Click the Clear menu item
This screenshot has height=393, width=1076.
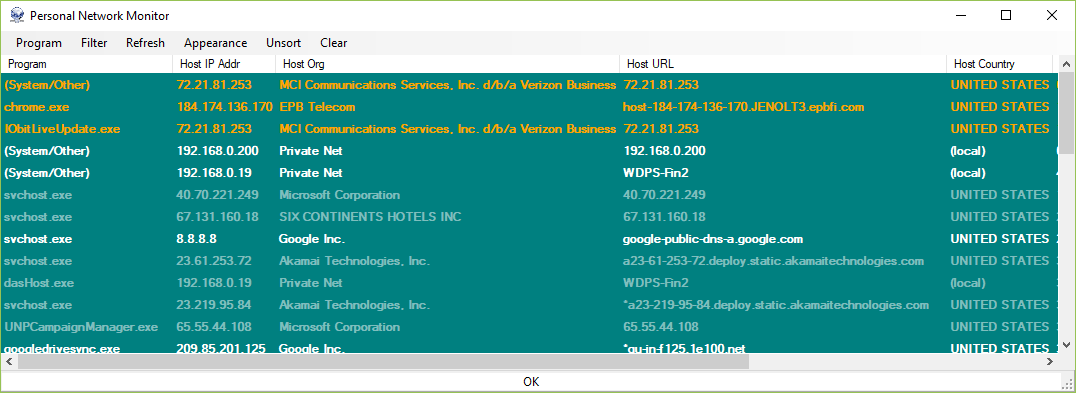click(334, 43)
